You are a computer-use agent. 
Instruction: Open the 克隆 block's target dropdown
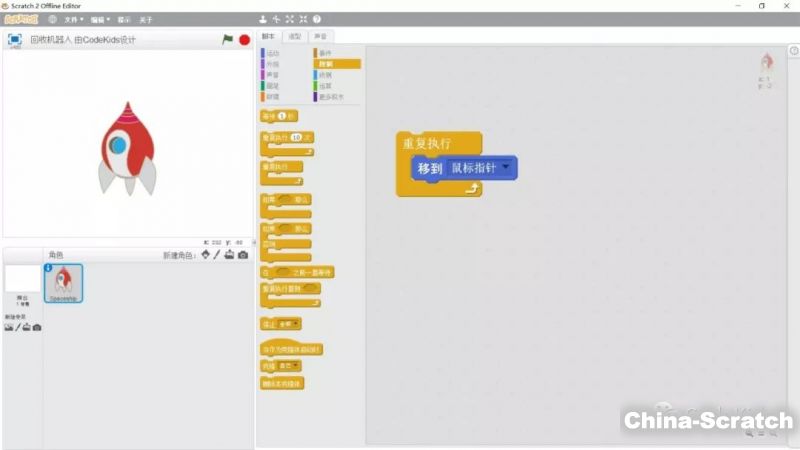click(x=296, y=366)
